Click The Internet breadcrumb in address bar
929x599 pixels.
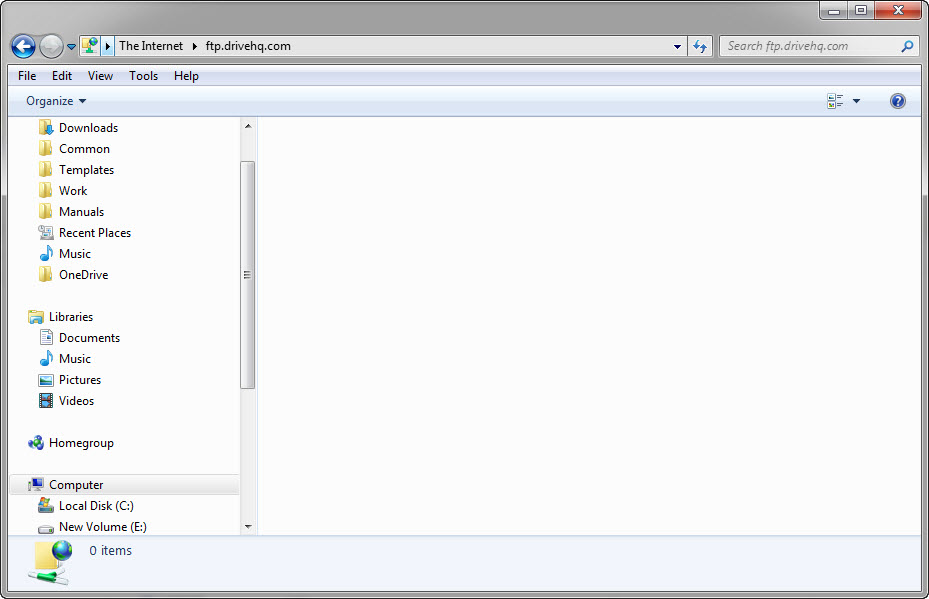pos(151,46)
